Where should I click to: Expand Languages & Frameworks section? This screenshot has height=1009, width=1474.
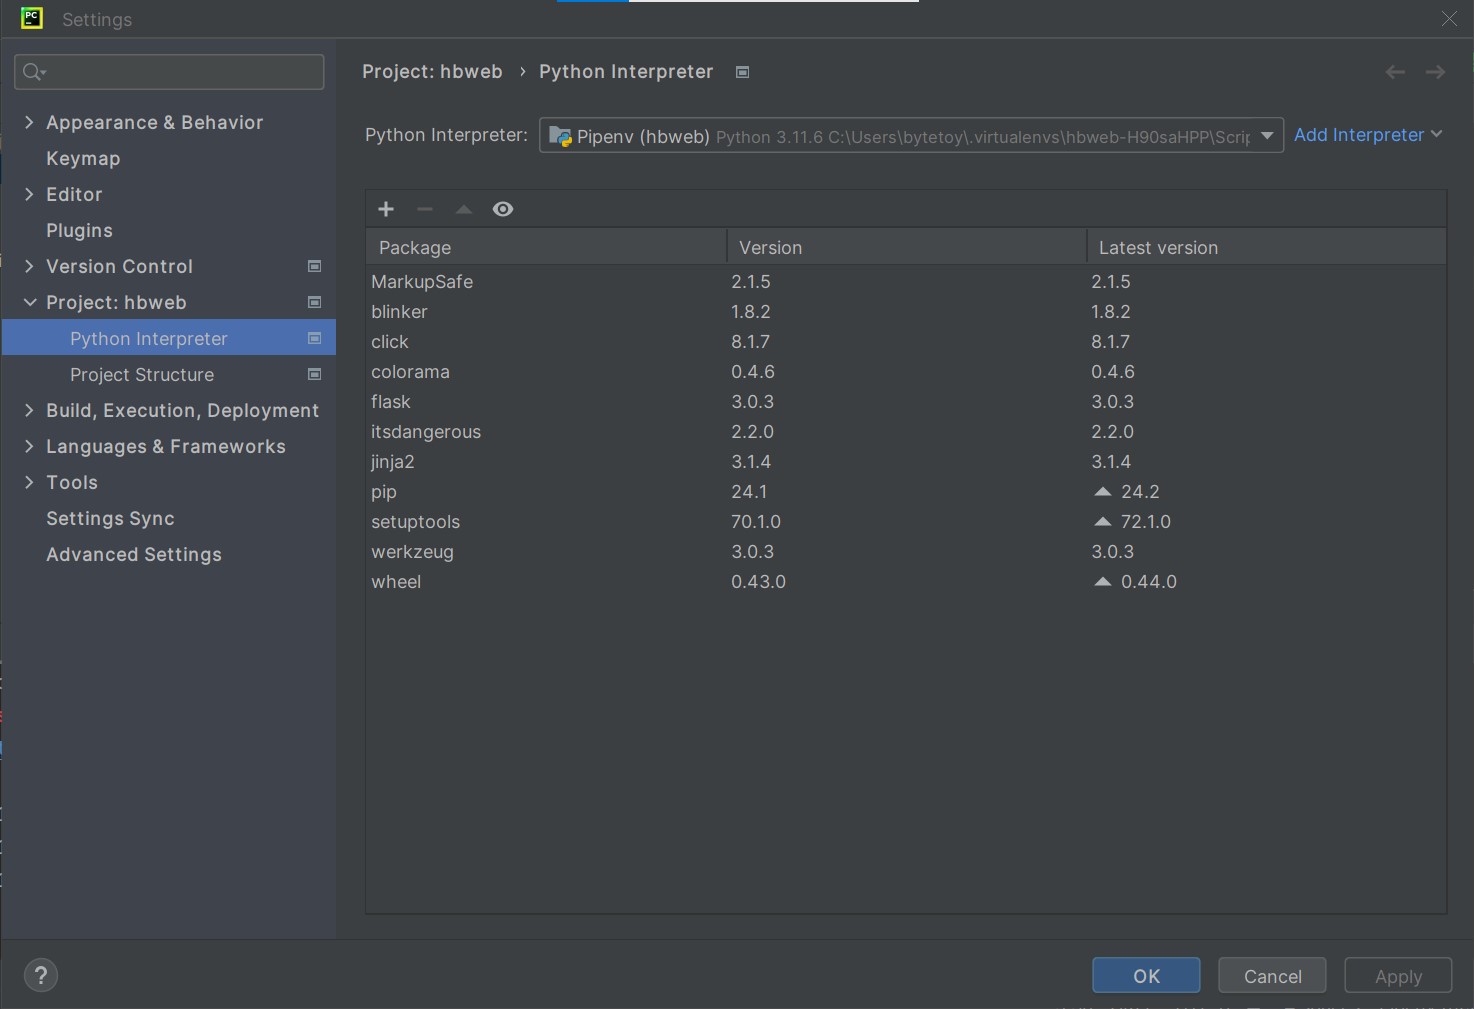pyautogui.click(x=29, y=446)
